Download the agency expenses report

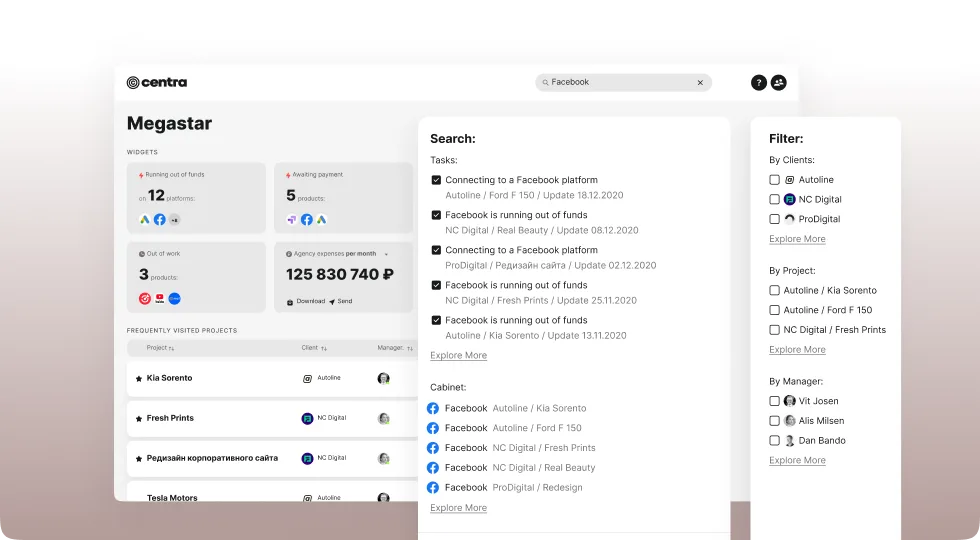pos(305,301)
